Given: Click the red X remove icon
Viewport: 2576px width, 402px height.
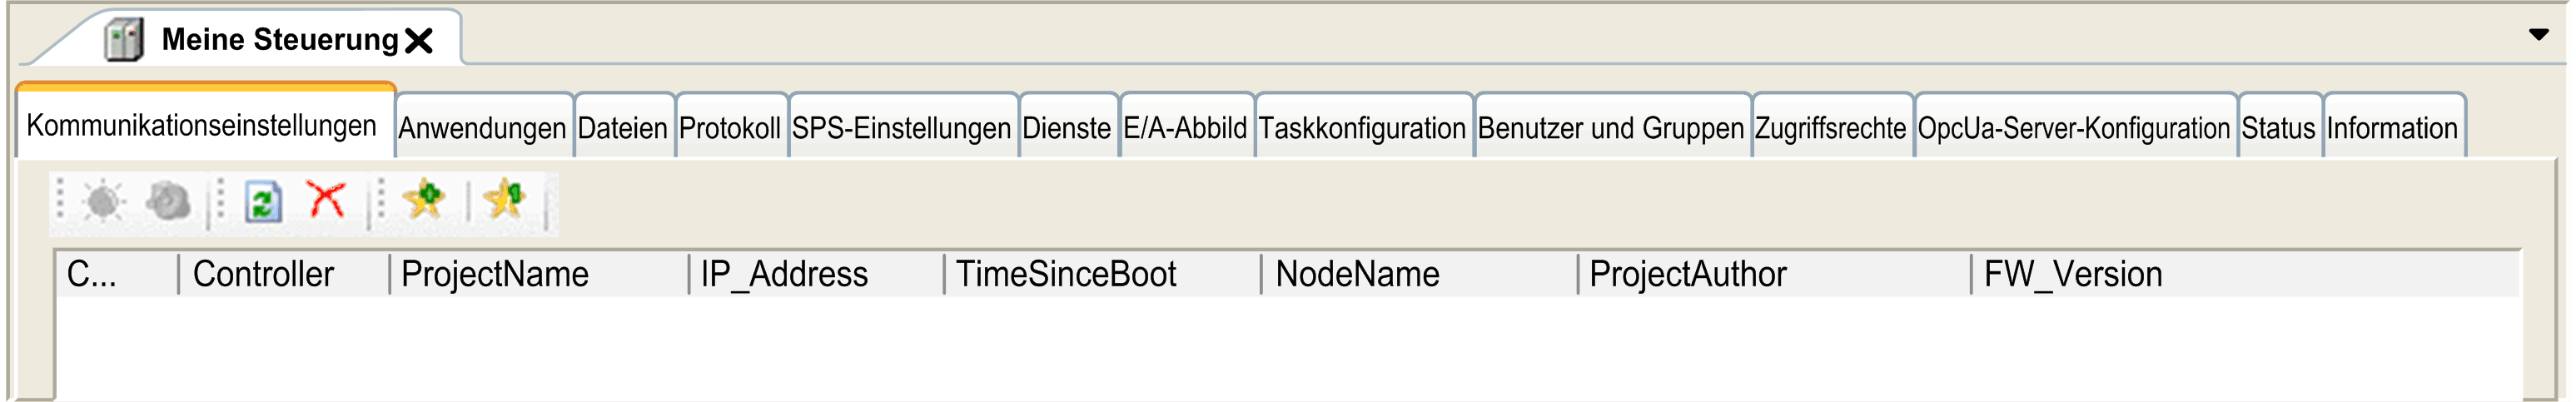Looking at the screenshot, I should 326,200.
